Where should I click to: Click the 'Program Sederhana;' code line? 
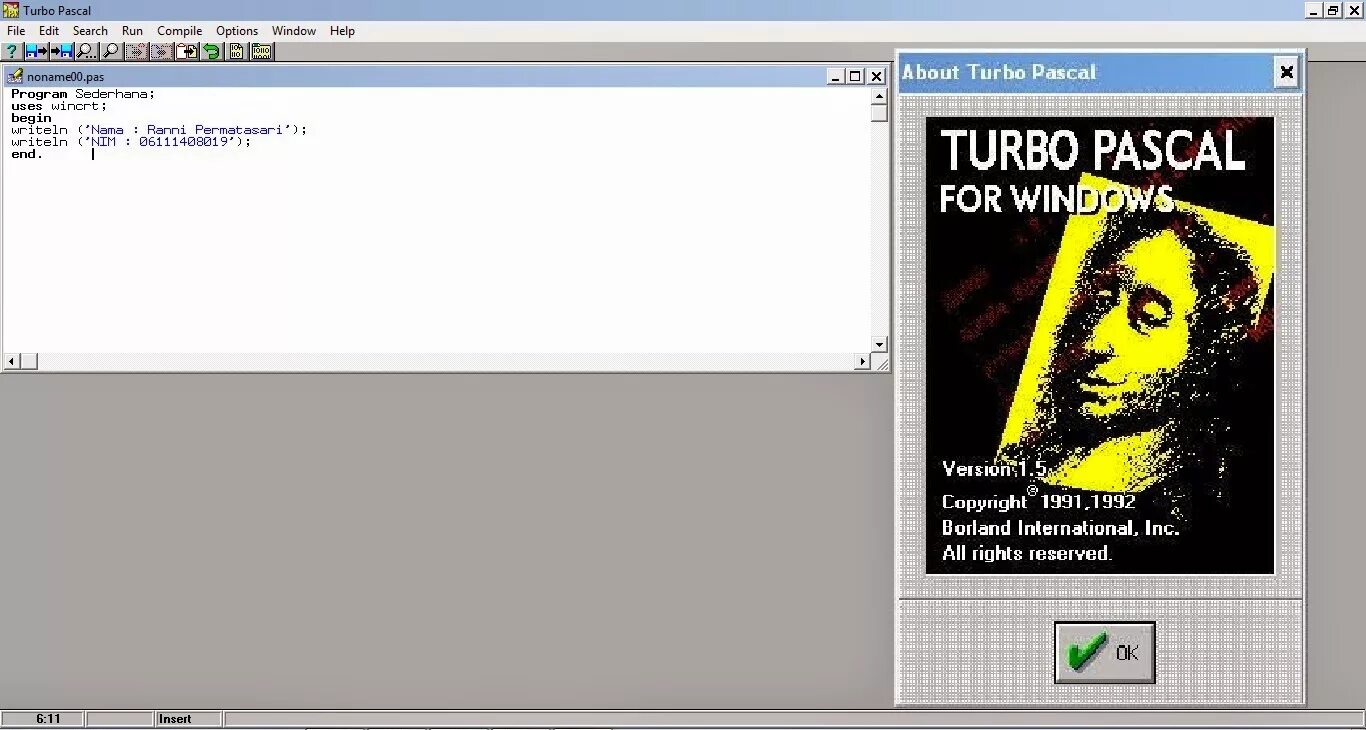coord(83,94)
